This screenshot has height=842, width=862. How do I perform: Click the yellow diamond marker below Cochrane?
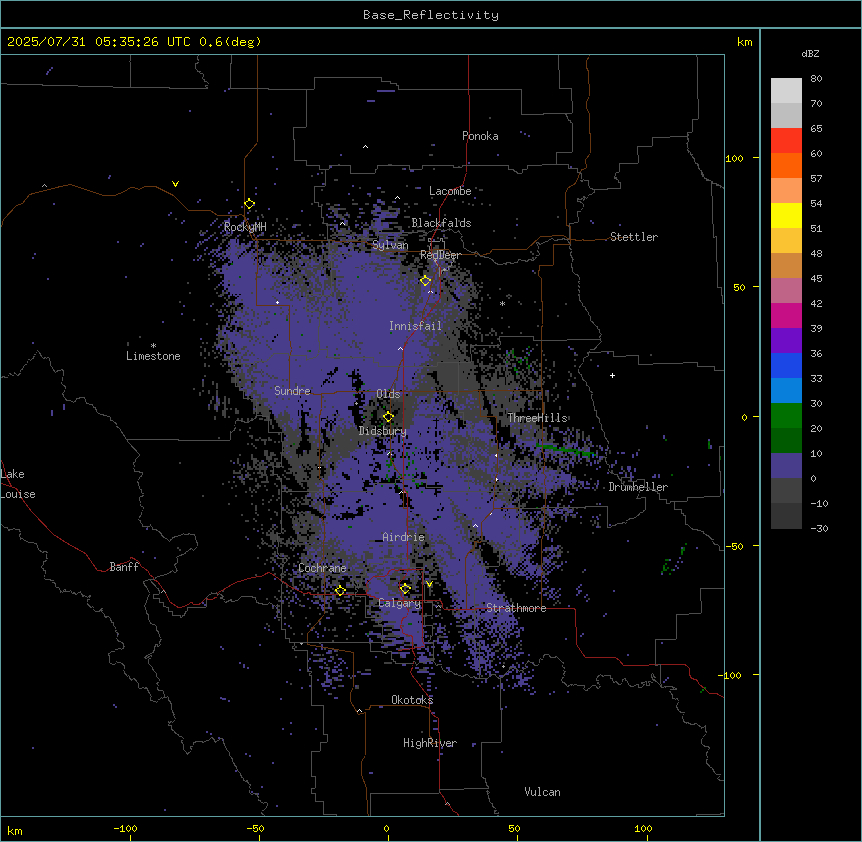coord(340,590)
